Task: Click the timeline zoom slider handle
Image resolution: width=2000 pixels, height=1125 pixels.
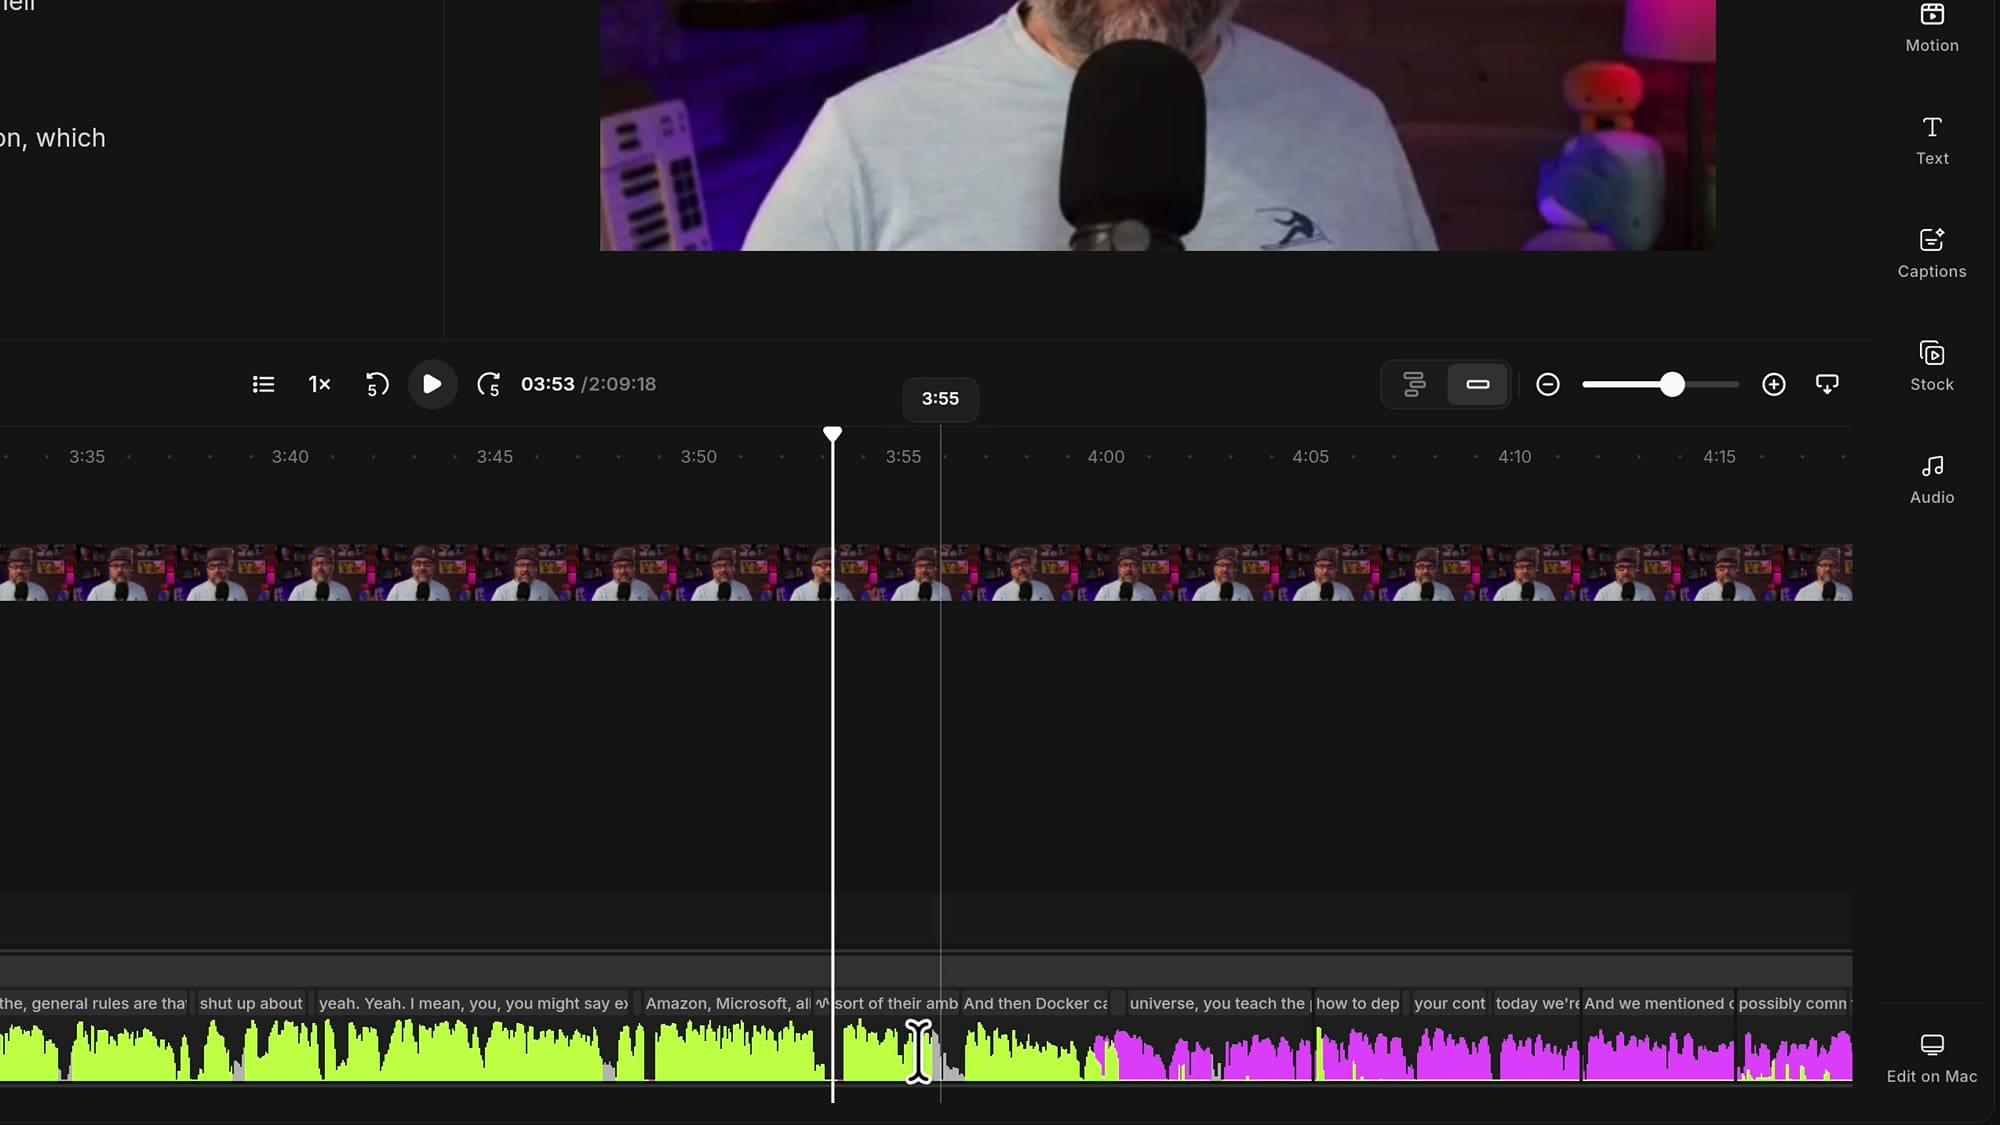Action: coord(1672,384)
